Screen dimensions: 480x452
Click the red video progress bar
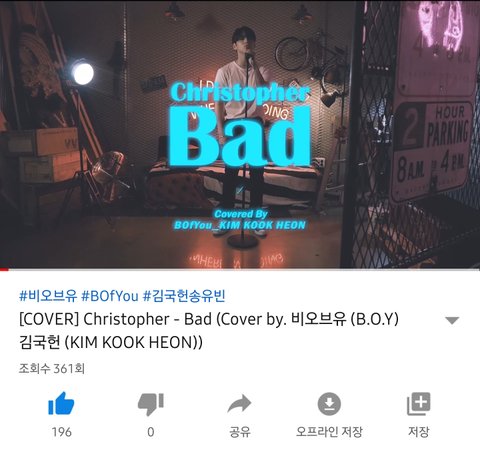[x=4, y=269]
